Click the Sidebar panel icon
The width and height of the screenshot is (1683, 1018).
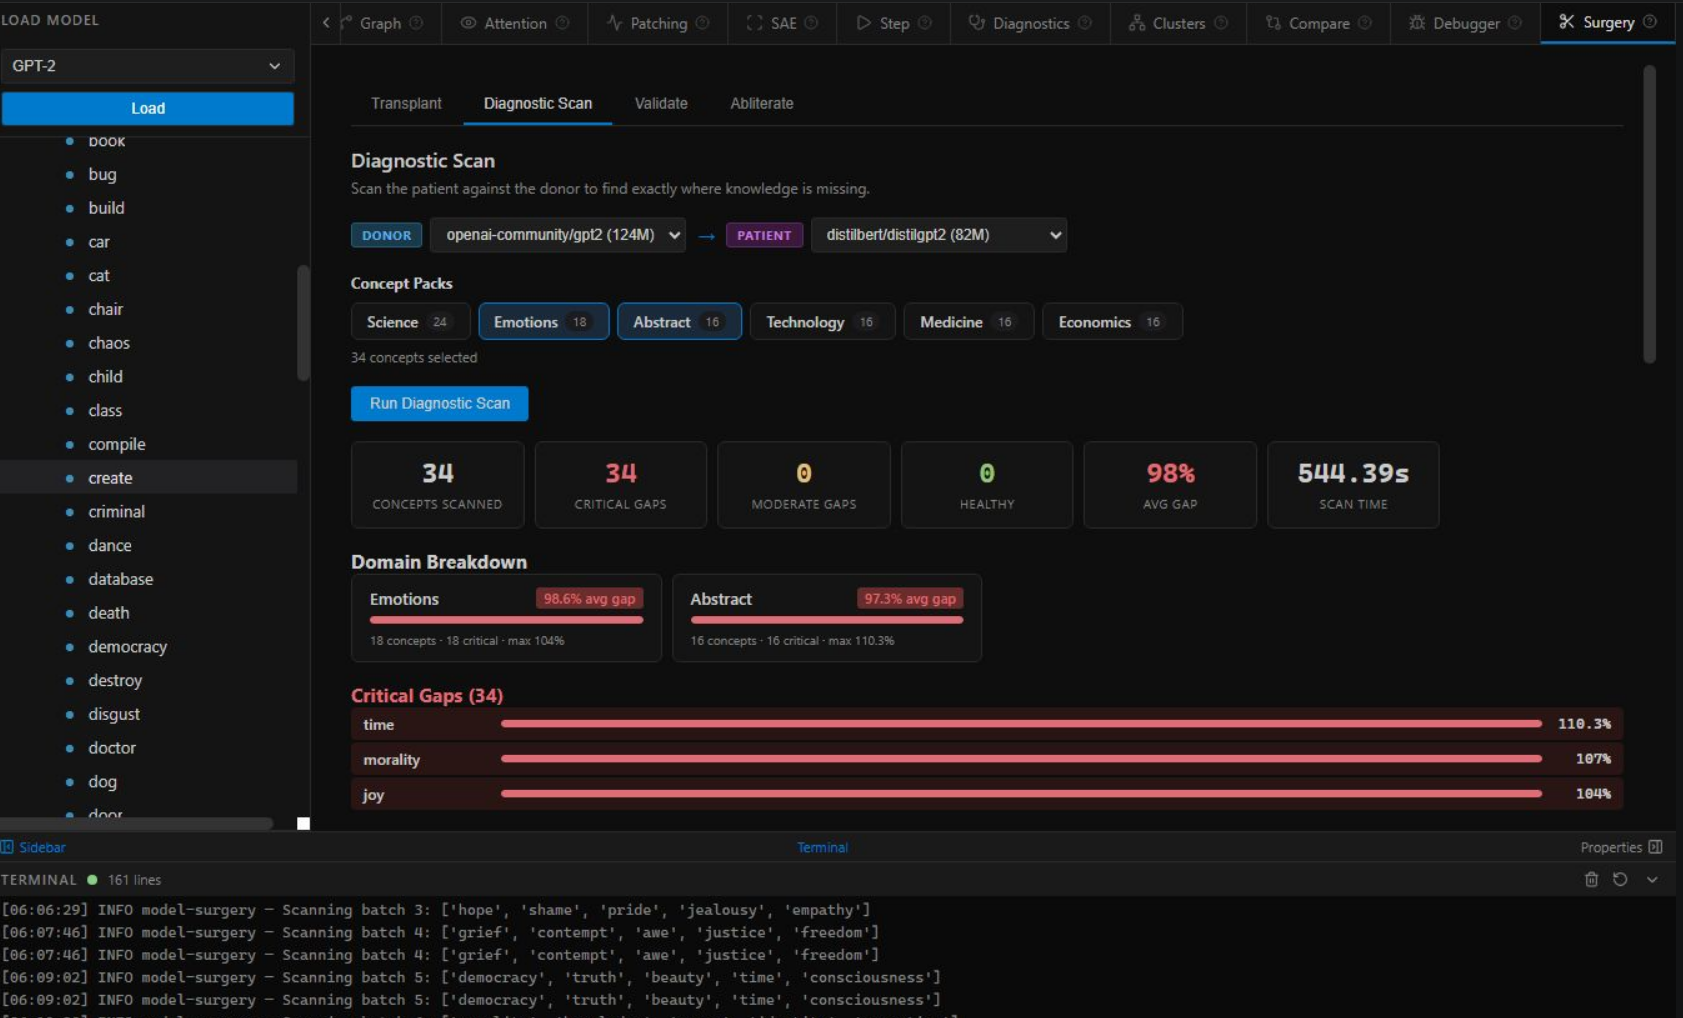(8, 847)
